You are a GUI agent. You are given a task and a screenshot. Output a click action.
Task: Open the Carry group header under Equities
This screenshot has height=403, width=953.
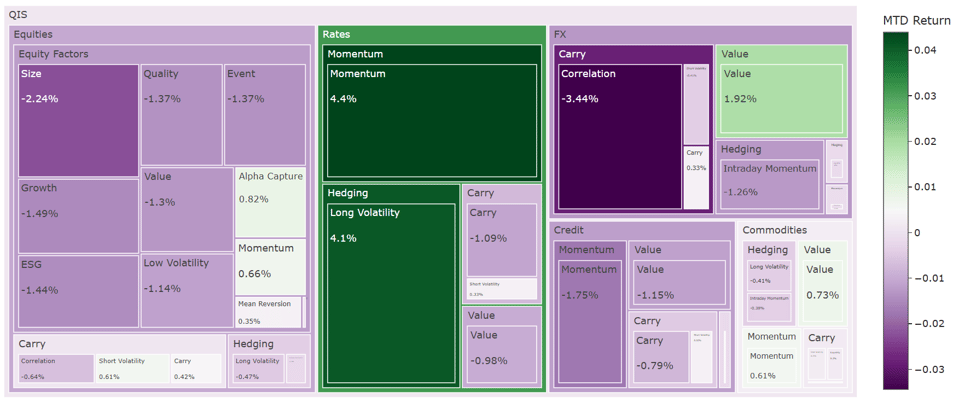119,343
